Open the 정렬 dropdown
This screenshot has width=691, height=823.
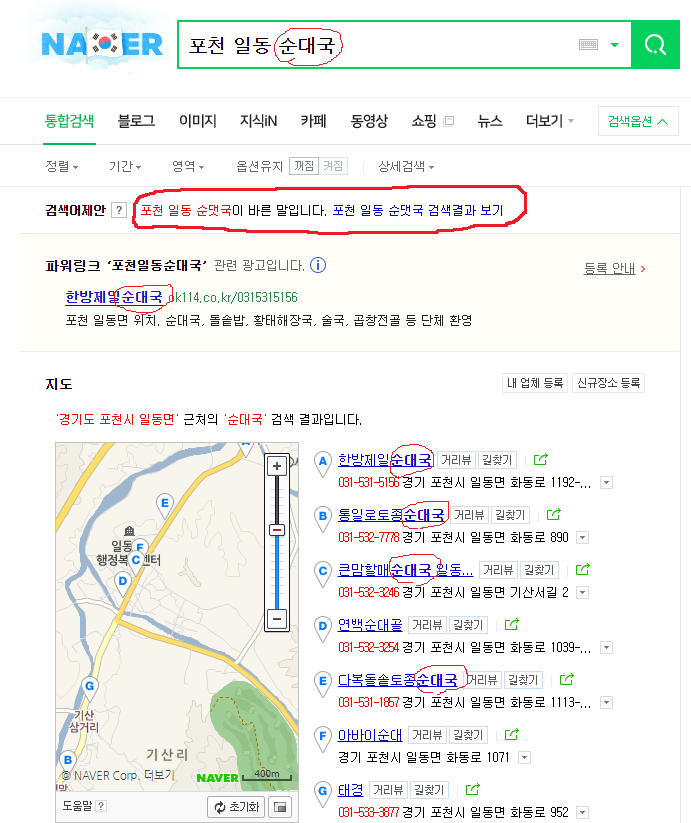[61, 166]
